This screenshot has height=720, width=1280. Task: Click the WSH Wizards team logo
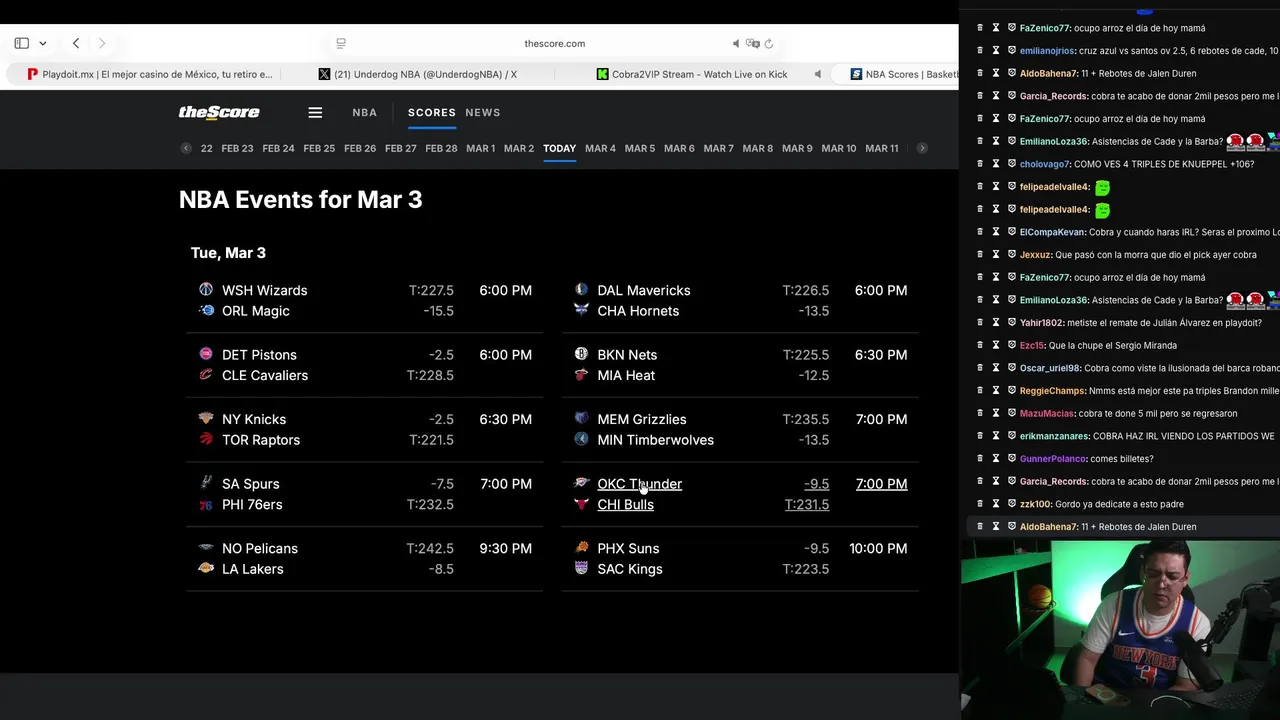(x=206, y=290)
